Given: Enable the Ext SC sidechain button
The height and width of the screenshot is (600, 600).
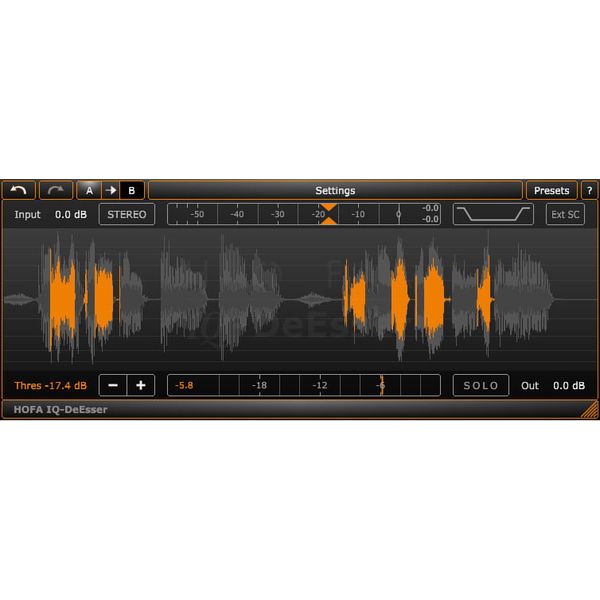Looking at the screenshot, I should pyautogui.click(x=565, y=214).
